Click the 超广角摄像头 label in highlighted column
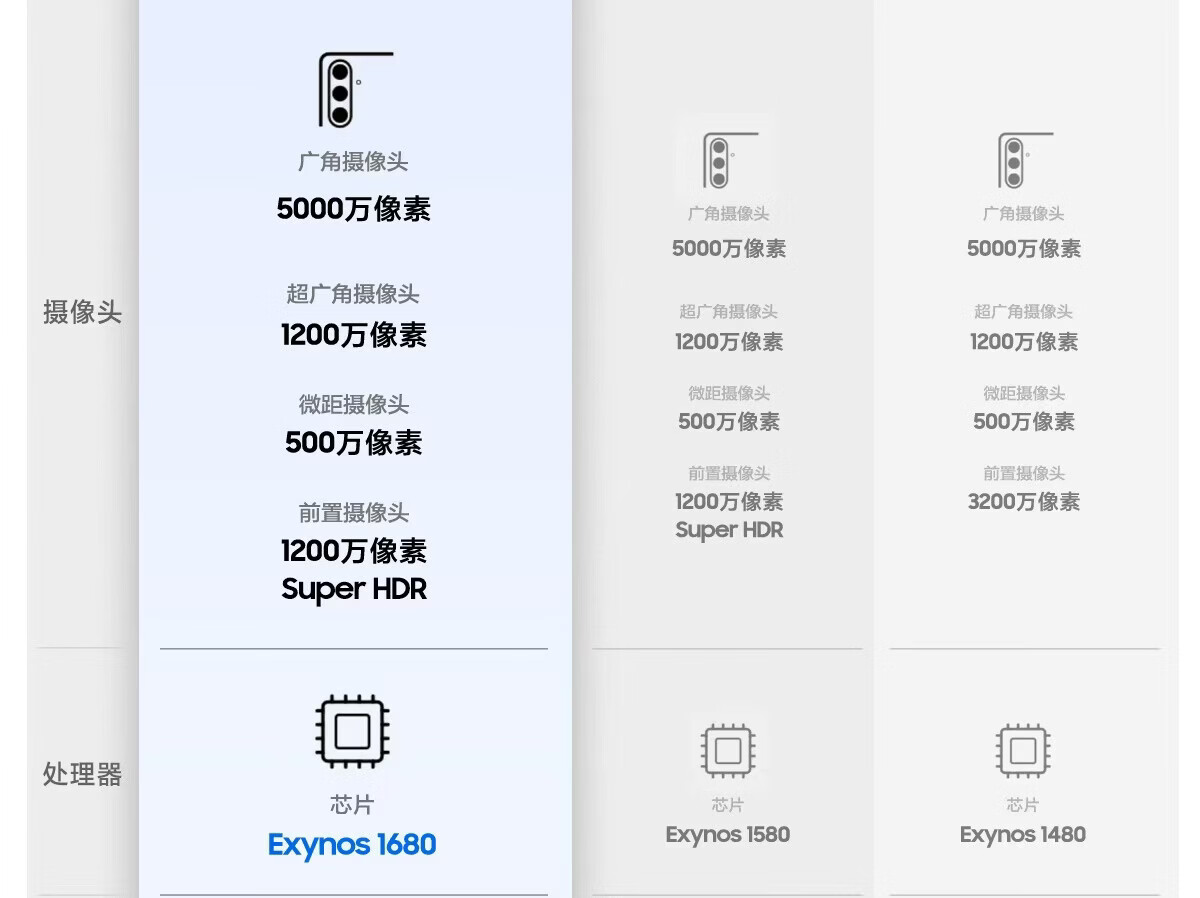Screen dimensions: 1200x898 tap(353, 294)
